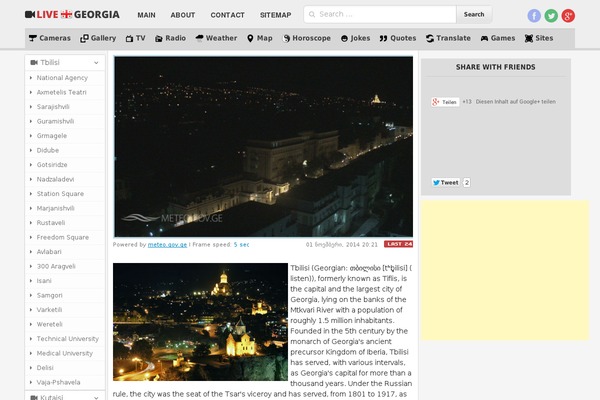Select Freedom Square camera
Image resolution: width=600 pixels, height=400 pixels.
click(x=63, y=237)
